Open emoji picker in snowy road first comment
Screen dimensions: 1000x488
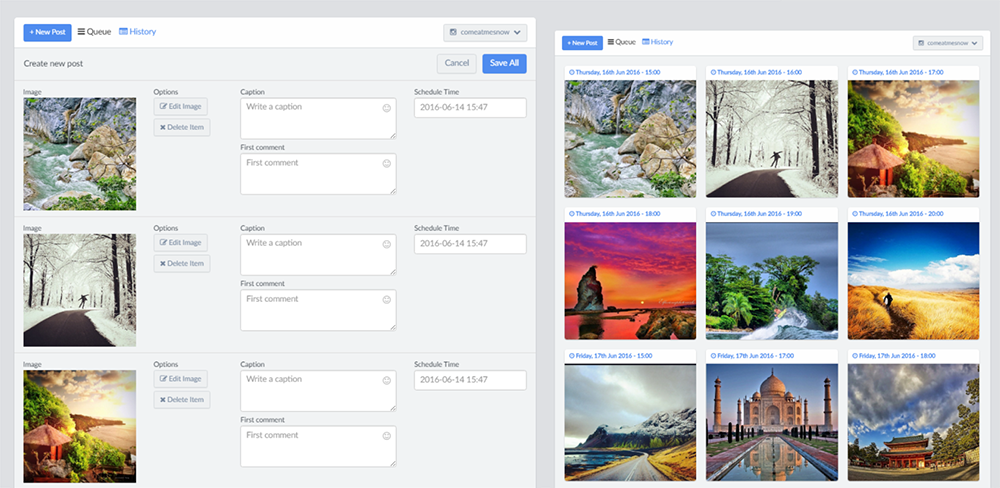(x=386, y=300)
